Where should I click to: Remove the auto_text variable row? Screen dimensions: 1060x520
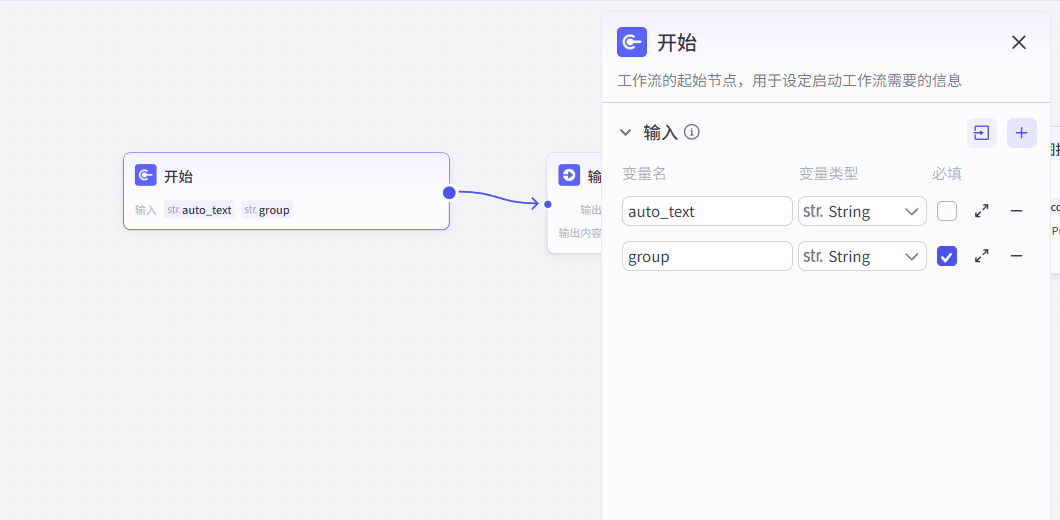(1016, 211)
